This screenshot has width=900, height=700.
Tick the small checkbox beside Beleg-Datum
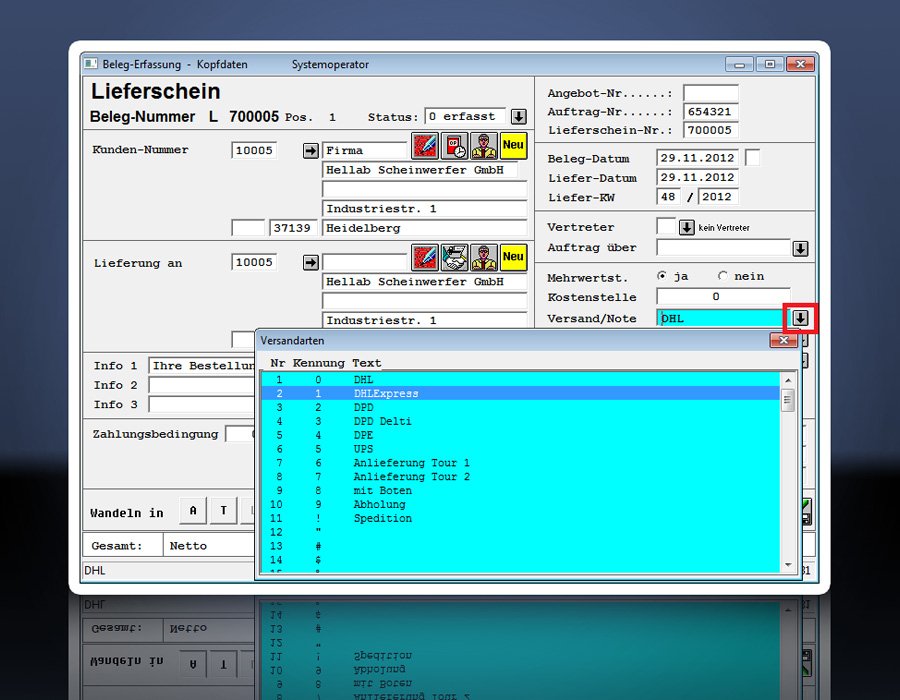pyautogui.click(x=753, y=158)
